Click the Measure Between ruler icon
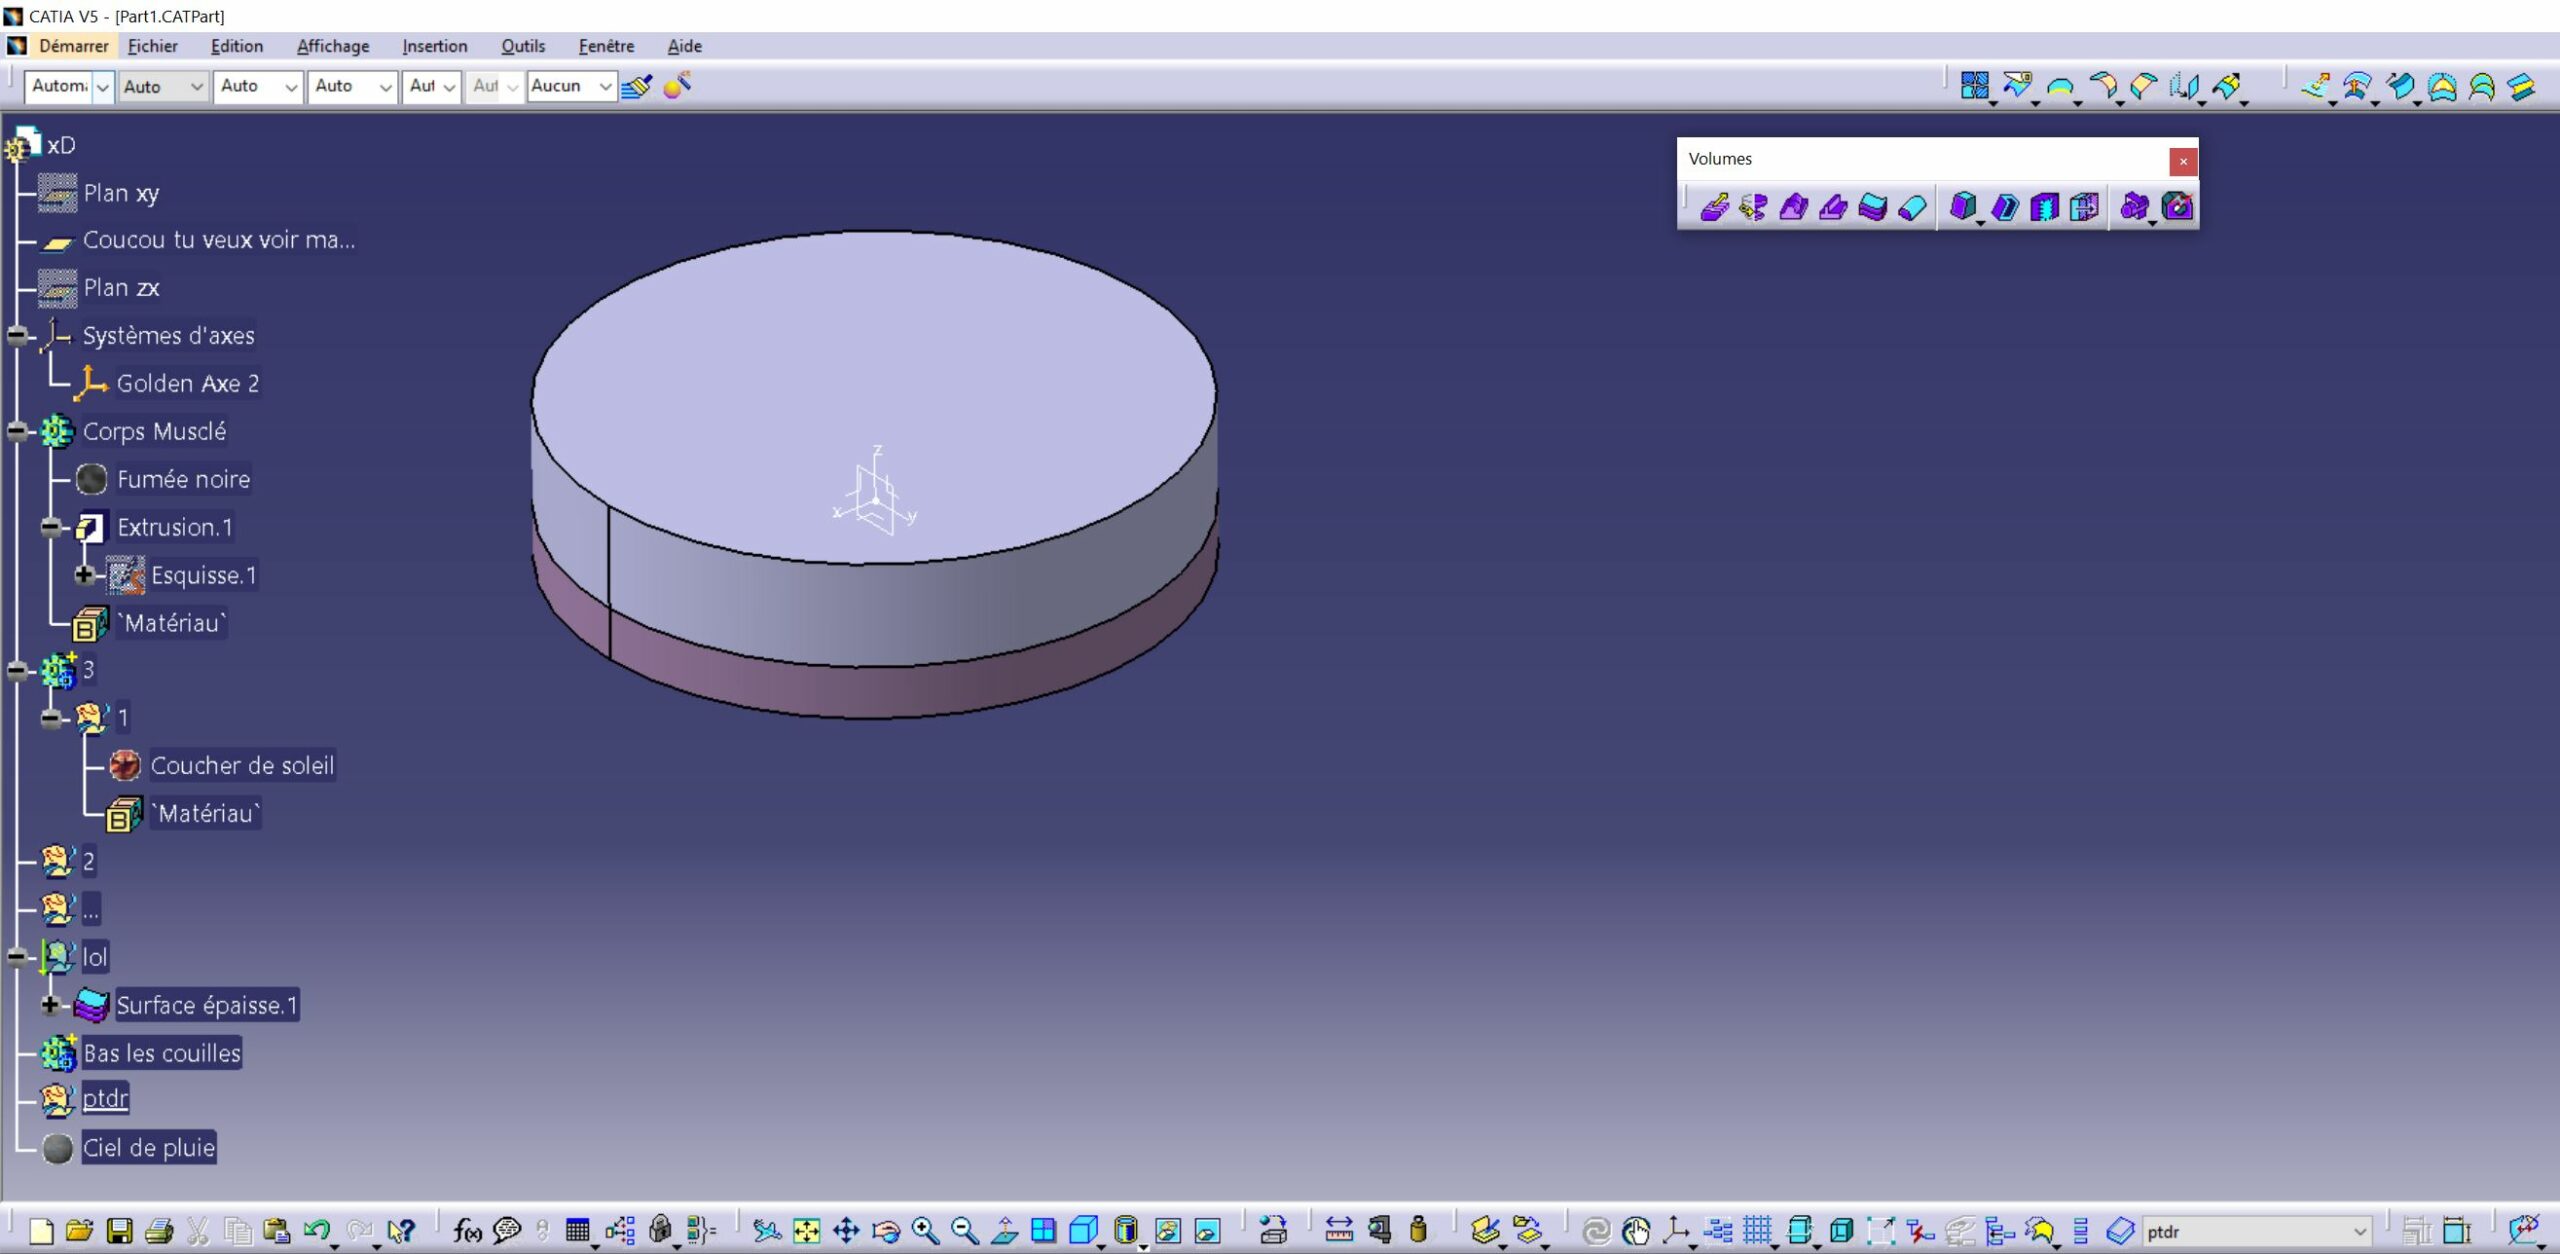This screenshot has width=2560, height=1254. 1338,1230
